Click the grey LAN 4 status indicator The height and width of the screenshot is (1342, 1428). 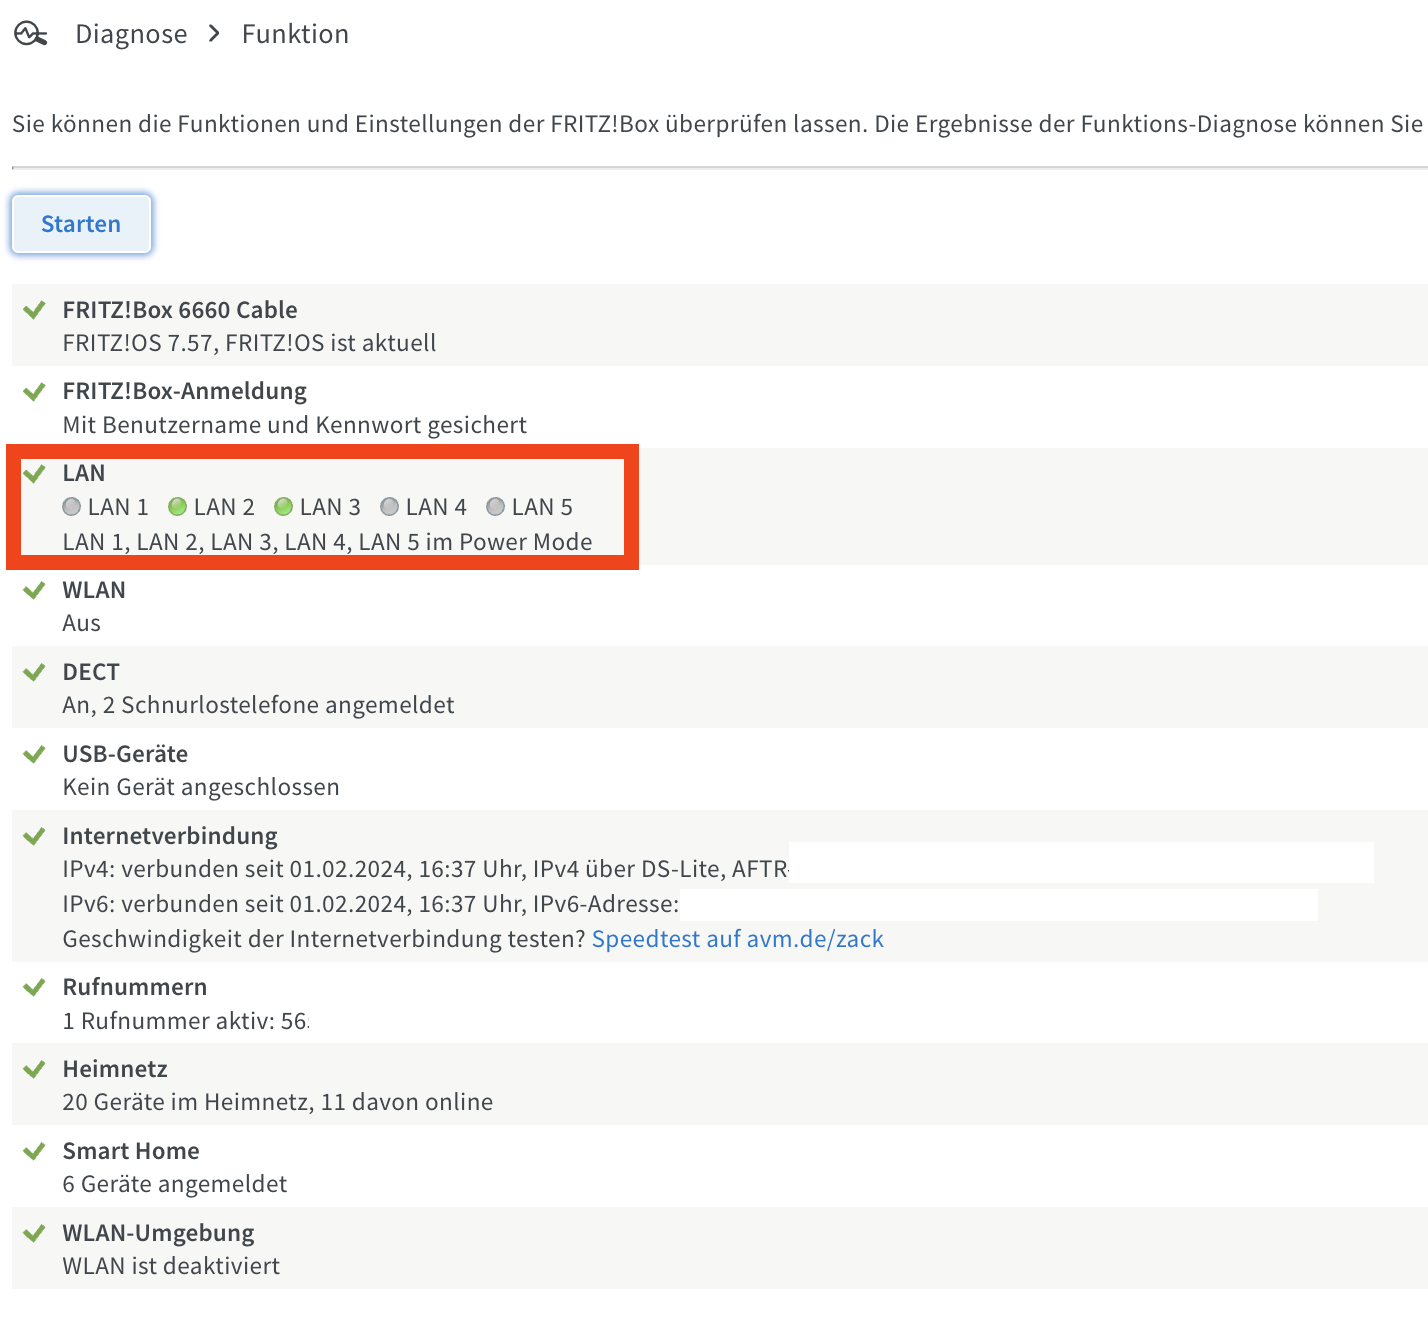[390, 507]
